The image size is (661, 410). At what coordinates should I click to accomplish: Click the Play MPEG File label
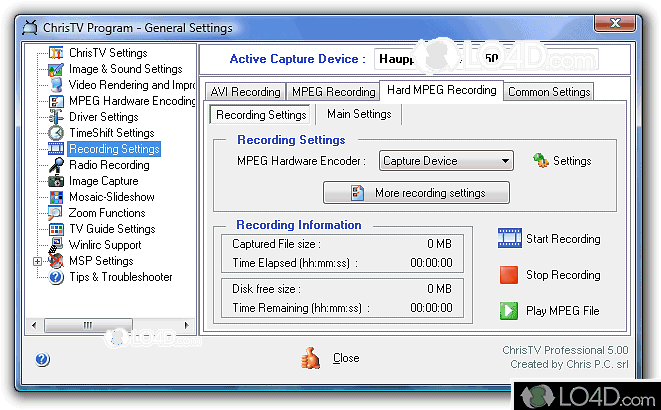(x=562, y=311)
